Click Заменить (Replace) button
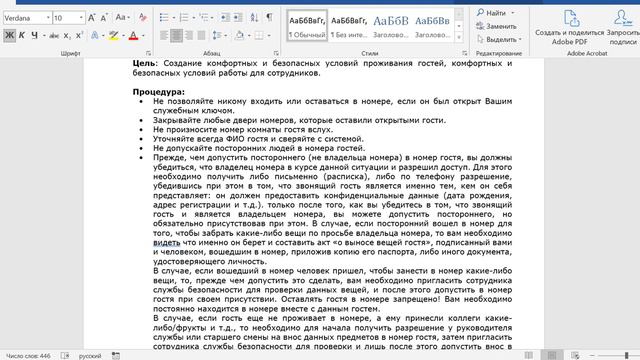Viewport: 640px width, 360px height. click(496, 26)
